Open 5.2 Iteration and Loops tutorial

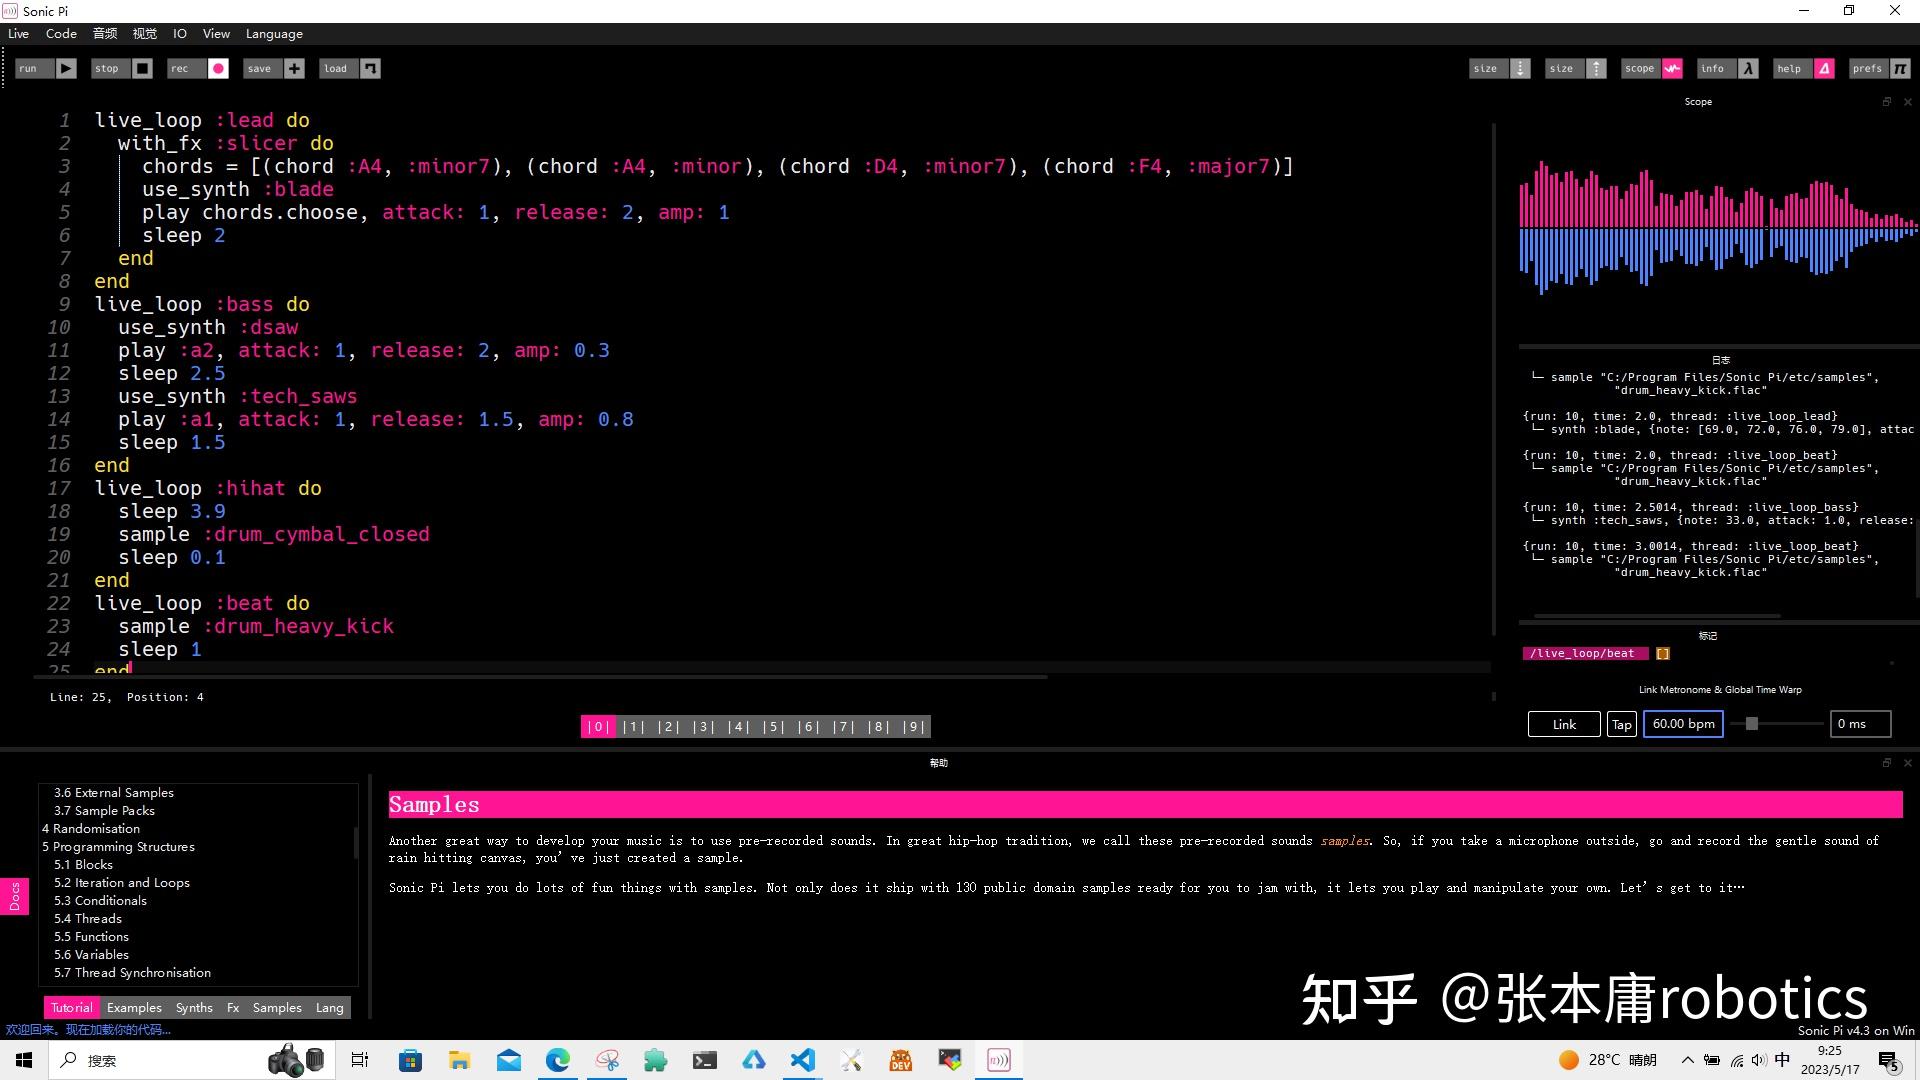point(121,882)
